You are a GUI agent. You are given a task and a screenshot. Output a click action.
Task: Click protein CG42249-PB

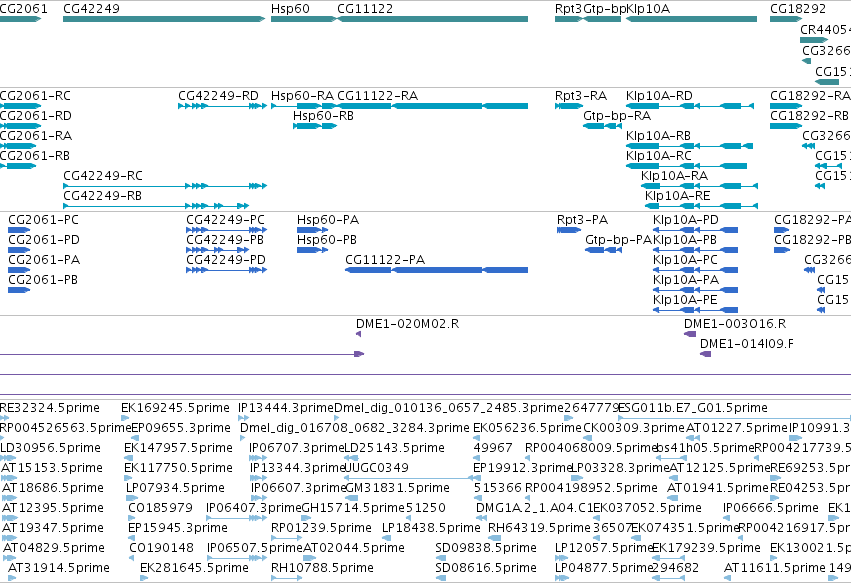point(218,250)
